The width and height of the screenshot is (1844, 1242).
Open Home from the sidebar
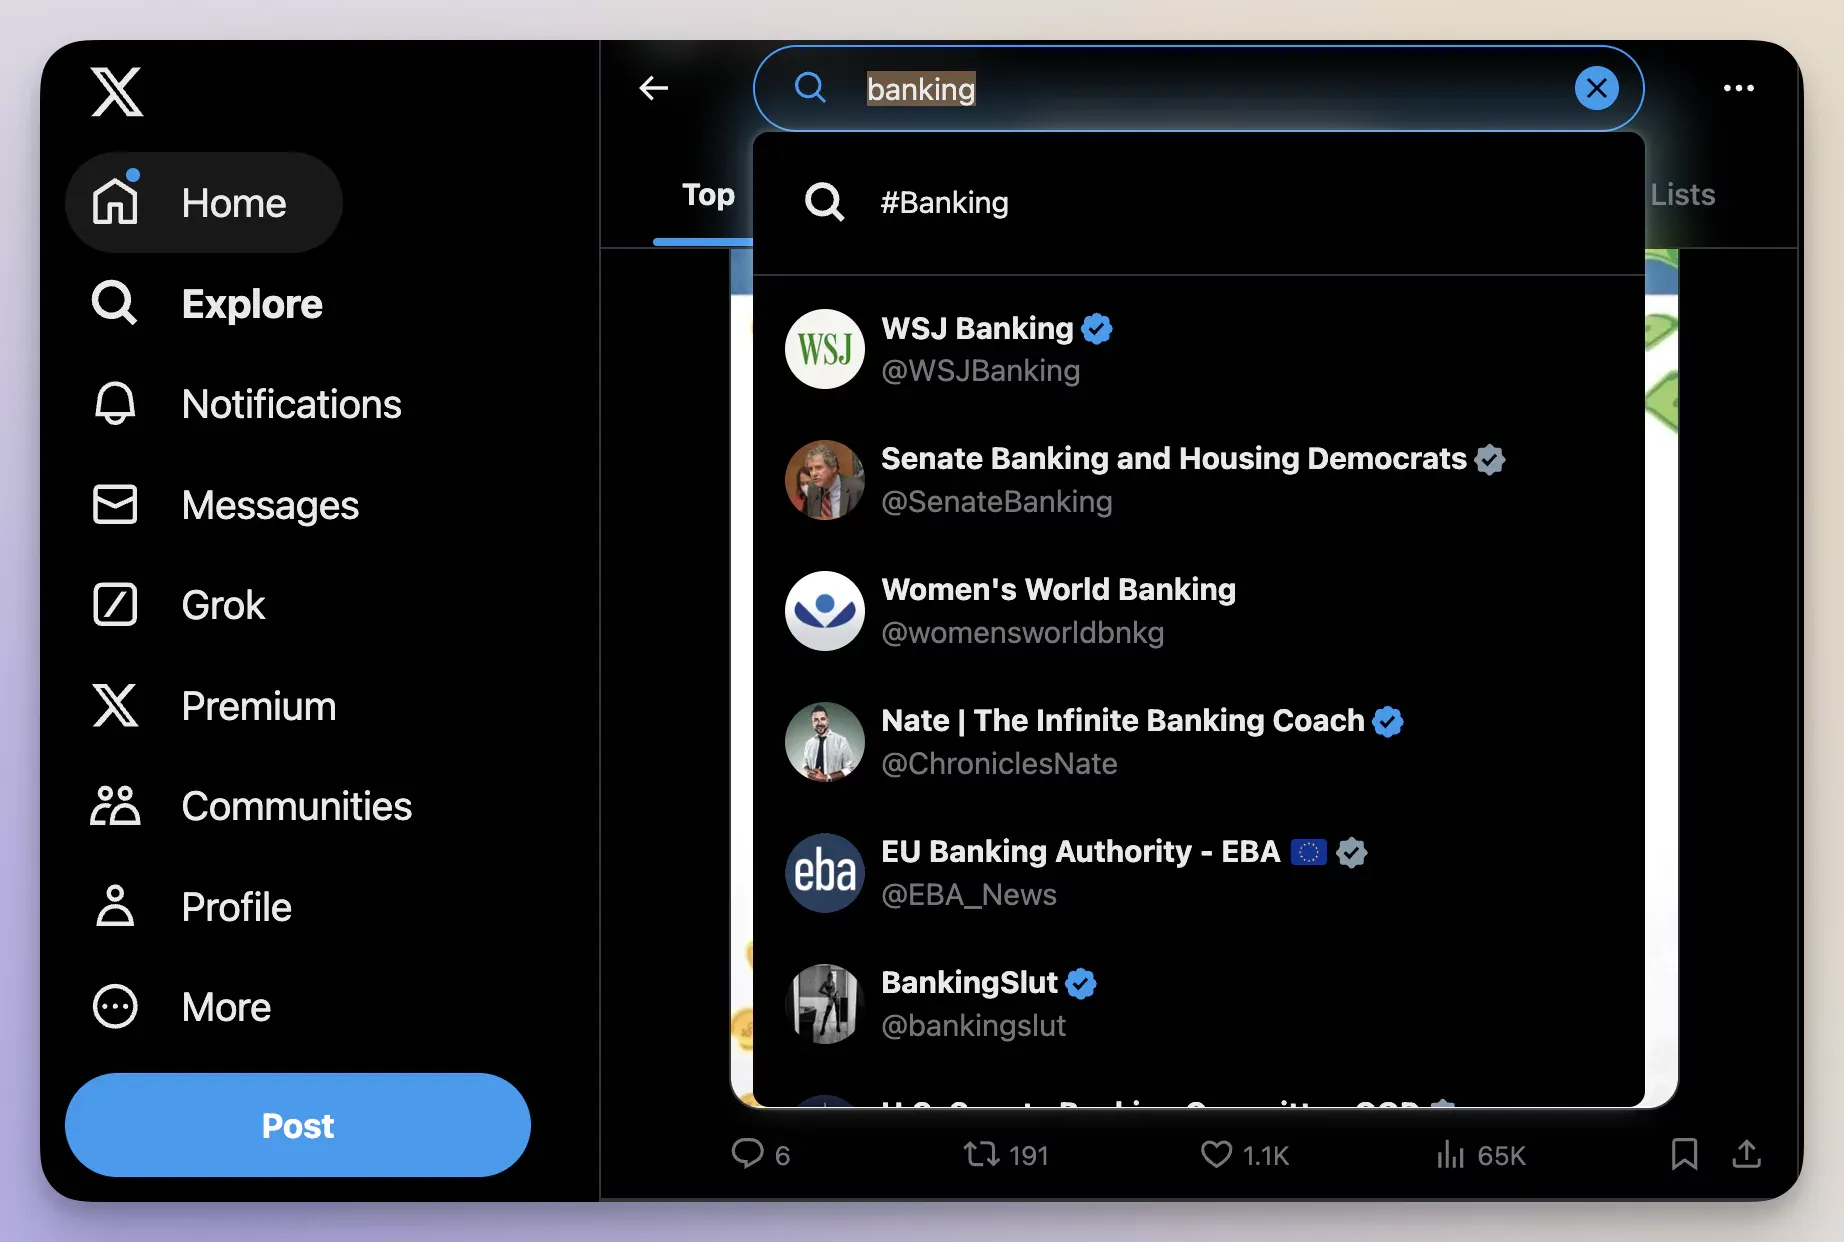coord(204,202)
